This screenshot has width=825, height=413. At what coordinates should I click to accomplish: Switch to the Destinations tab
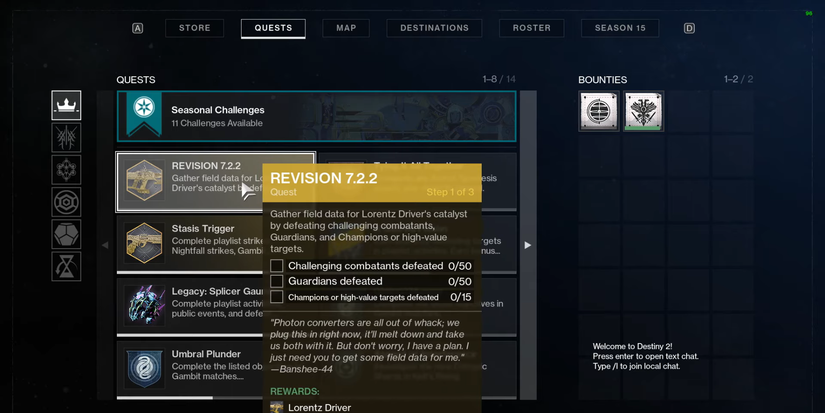(434, 28)
